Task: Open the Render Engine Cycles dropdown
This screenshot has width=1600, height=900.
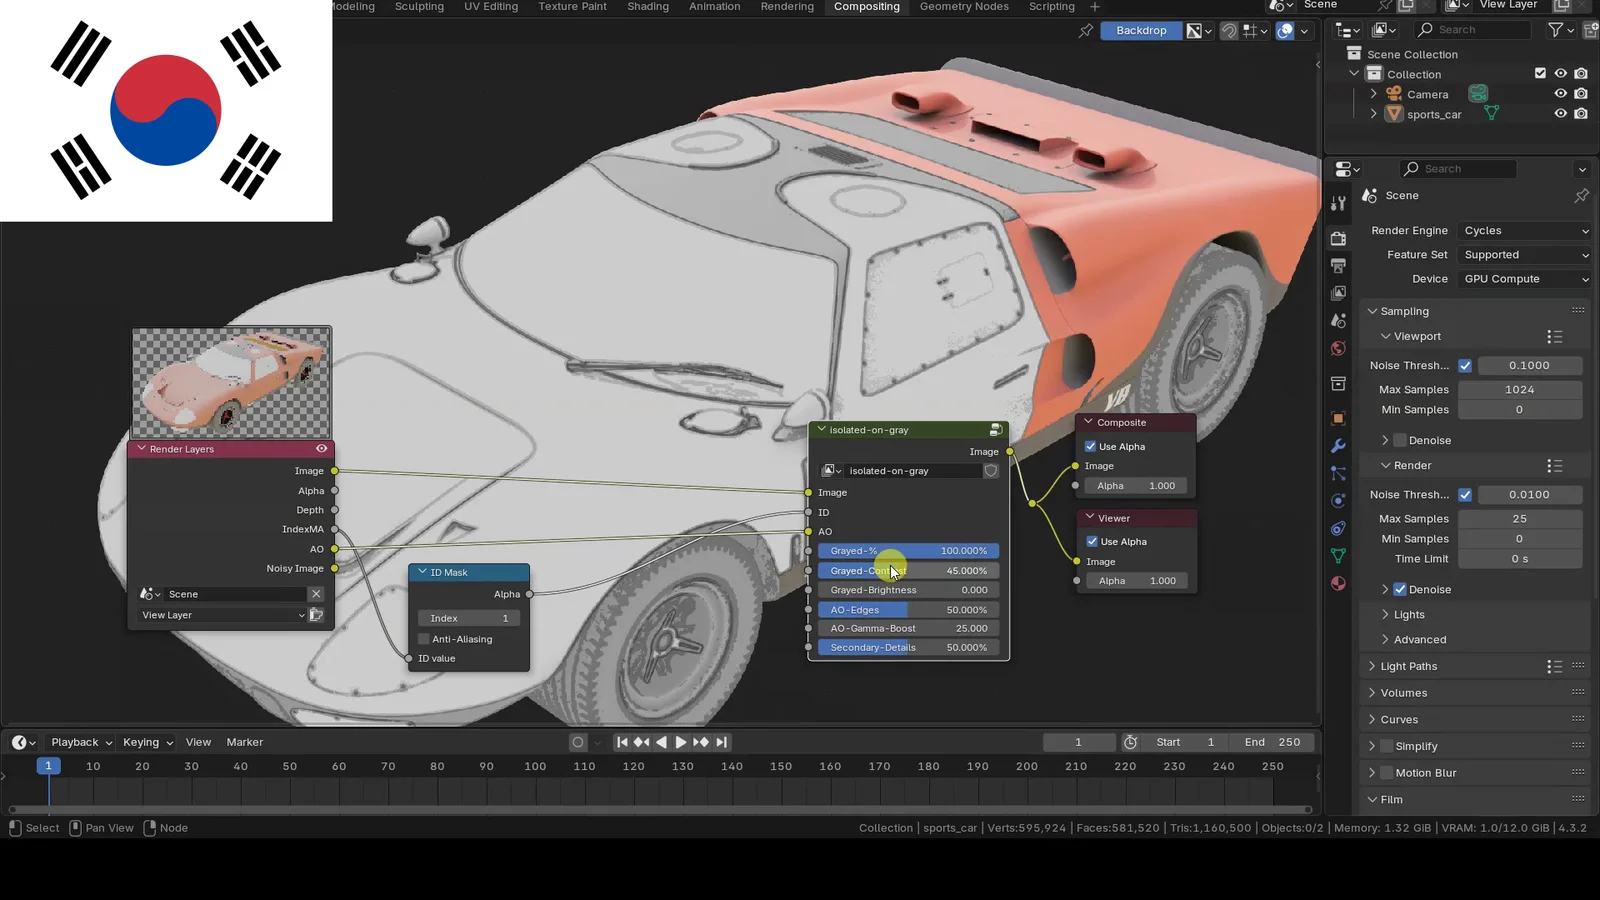Action: pyautogui.click(x=1525, y=231)
